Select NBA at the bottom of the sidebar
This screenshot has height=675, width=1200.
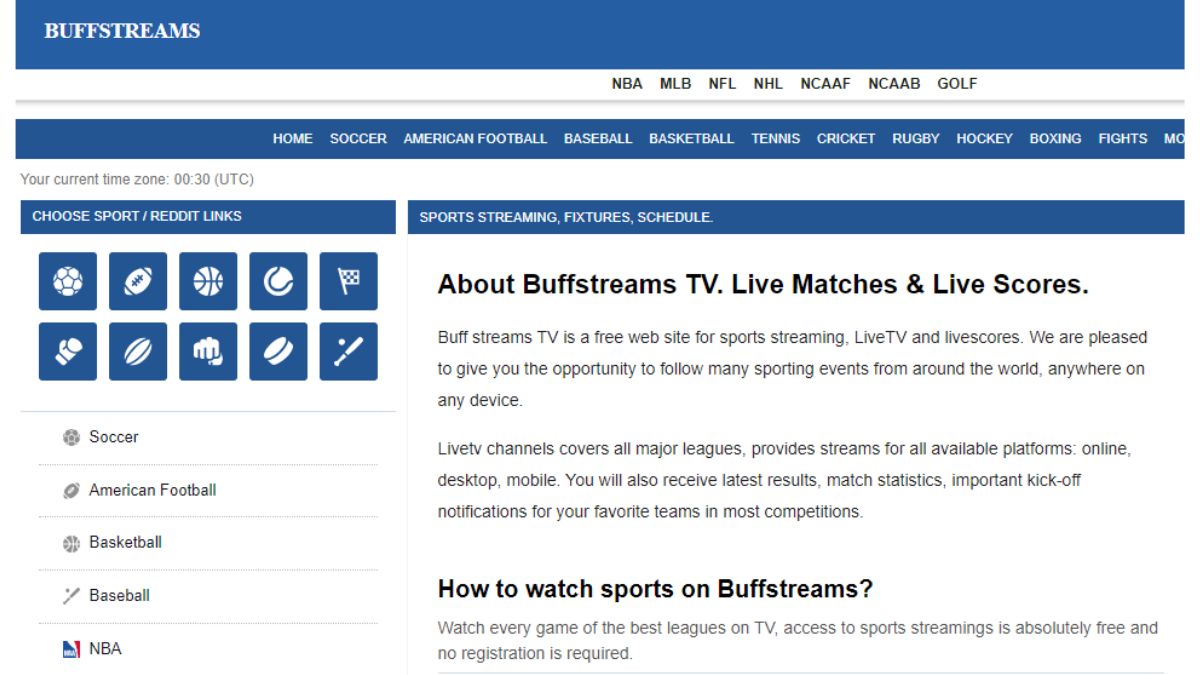106,648
